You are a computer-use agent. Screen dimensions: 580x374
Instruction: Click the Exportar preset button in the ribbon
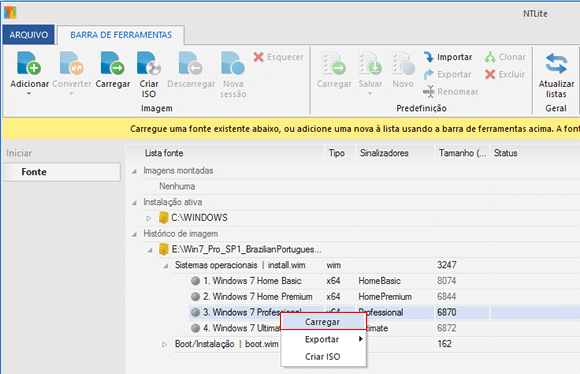tap(448, 74)
